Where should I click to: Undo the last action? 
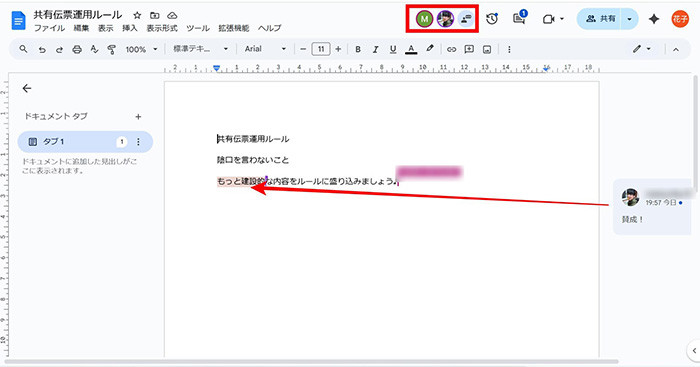[42, 50]
